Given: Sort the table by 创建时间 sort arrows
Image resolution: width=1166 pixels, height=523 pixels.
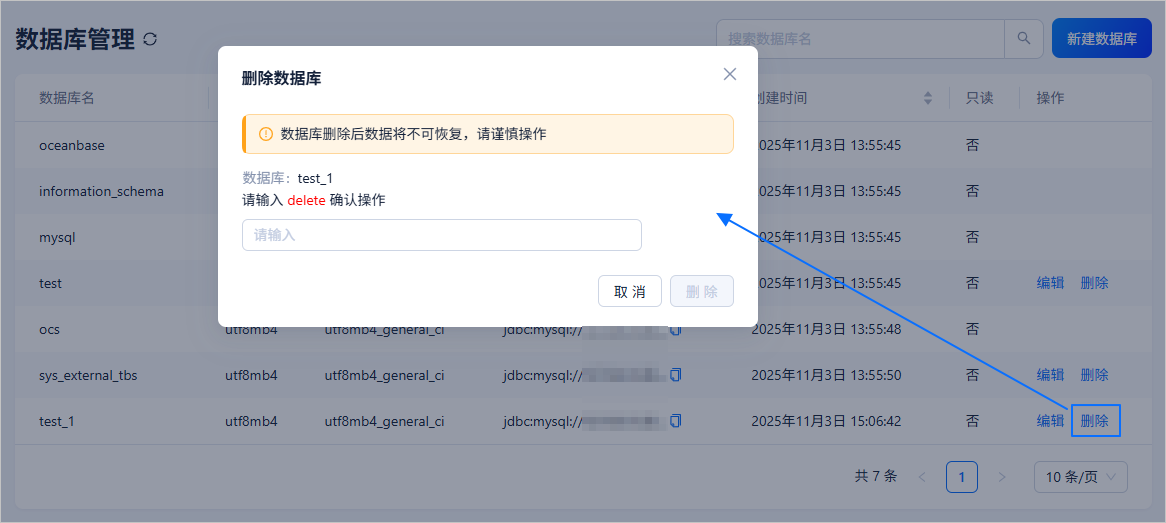Looking at the screenshot, I should pos(927,98).
